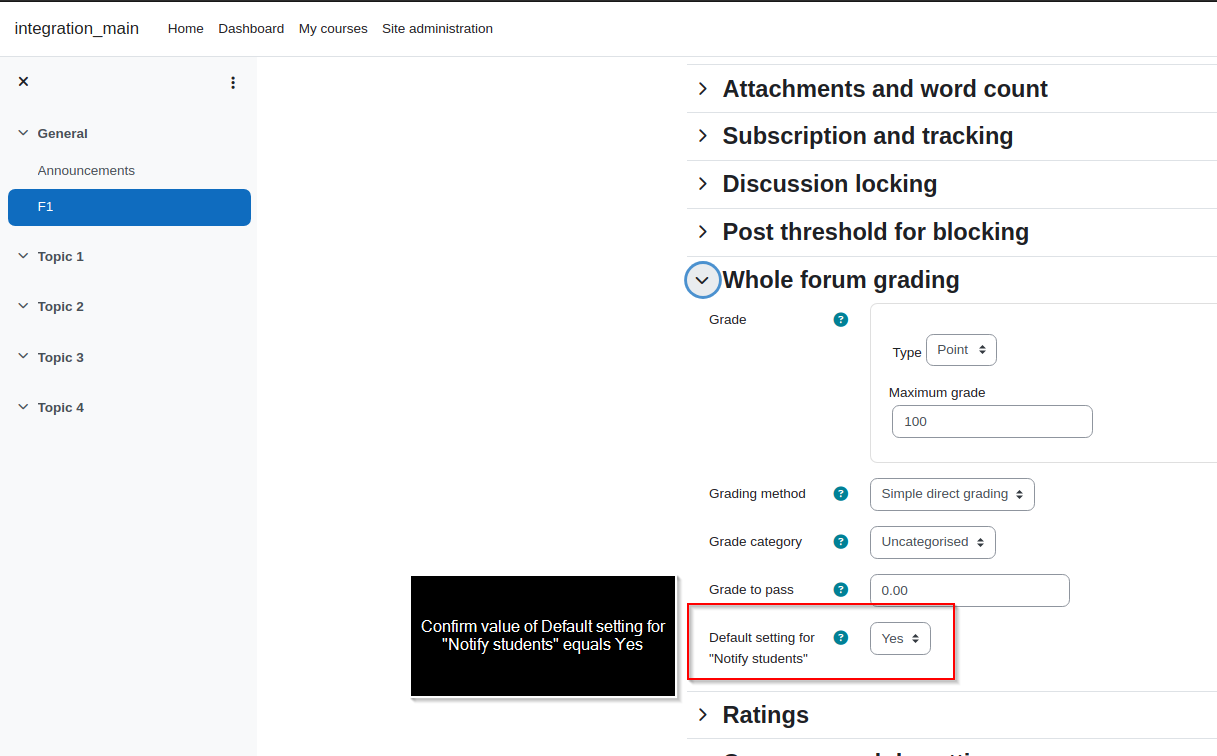Click the Grade to pass label
The width and height of the screenshot is (1217, 756).
(x=751, y=590)
